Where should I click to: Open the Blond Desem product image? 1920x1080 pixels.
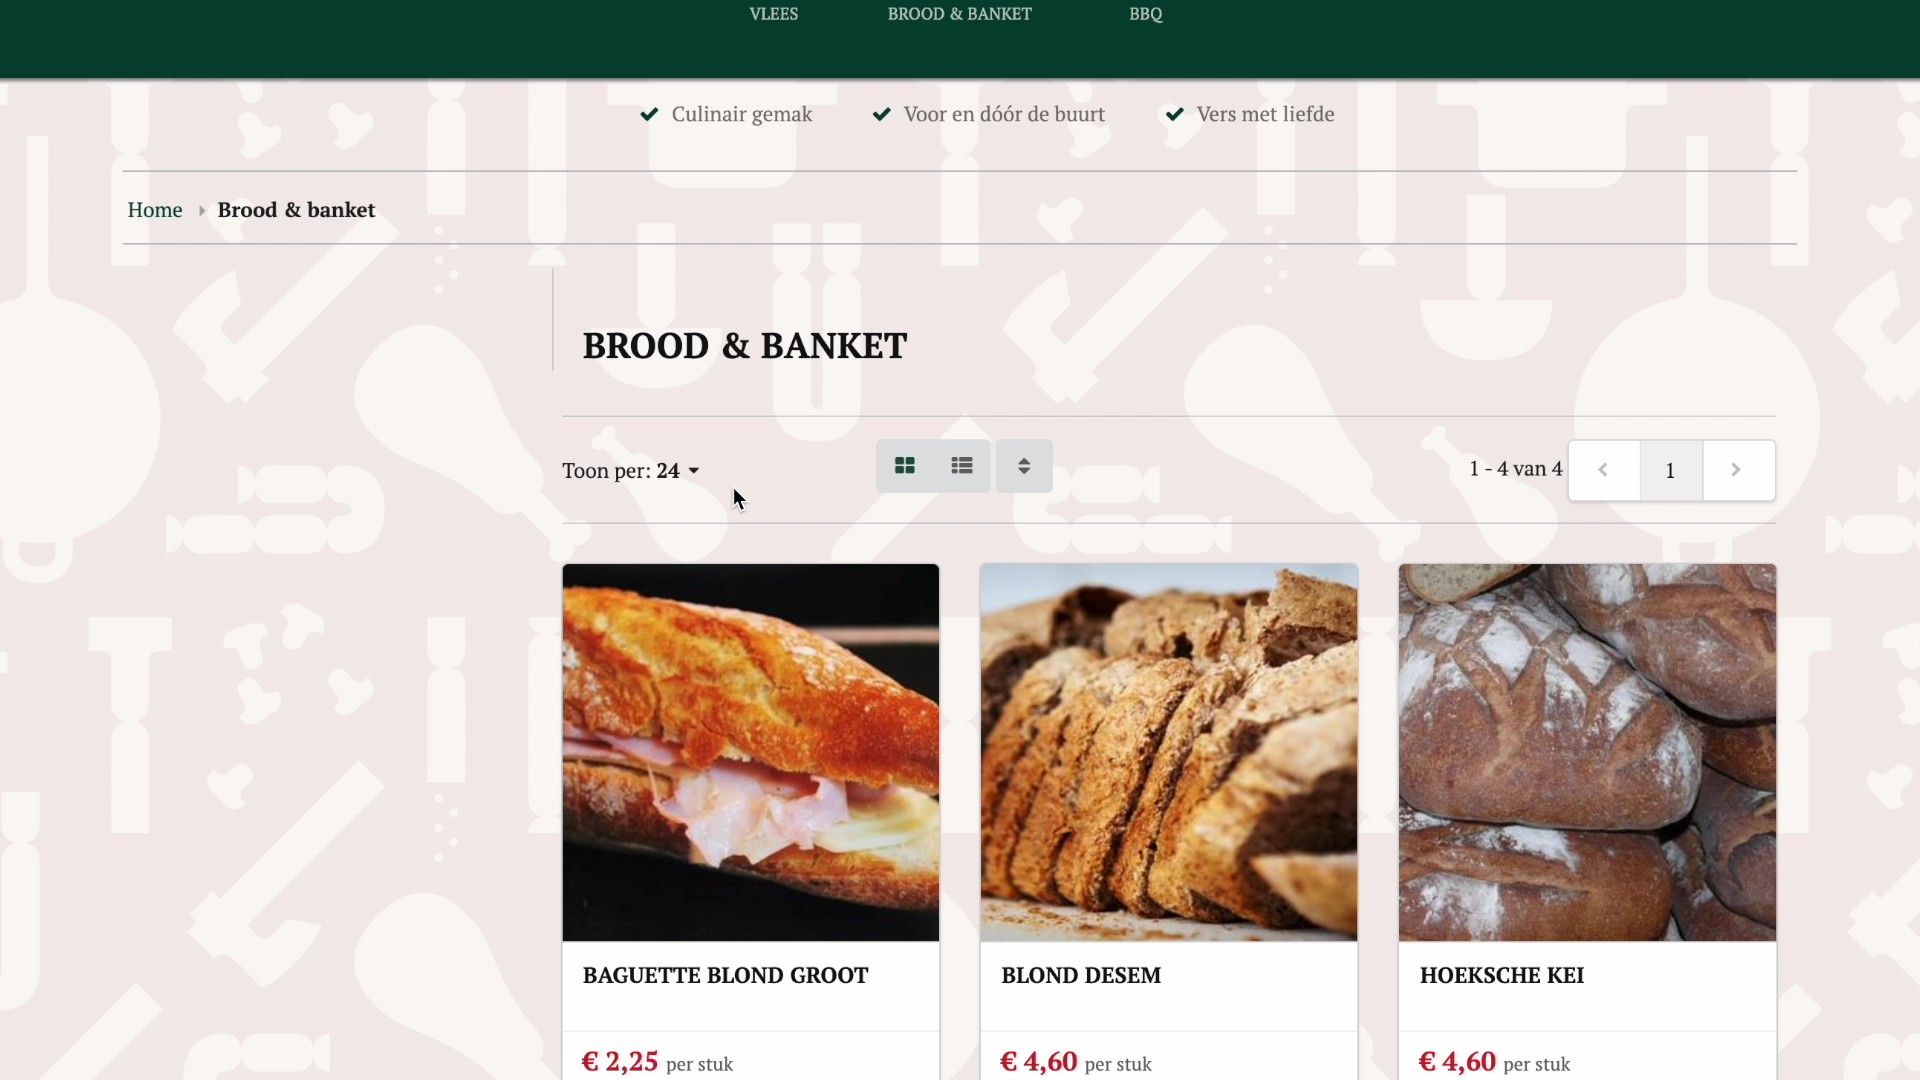tap(1169, 752)
